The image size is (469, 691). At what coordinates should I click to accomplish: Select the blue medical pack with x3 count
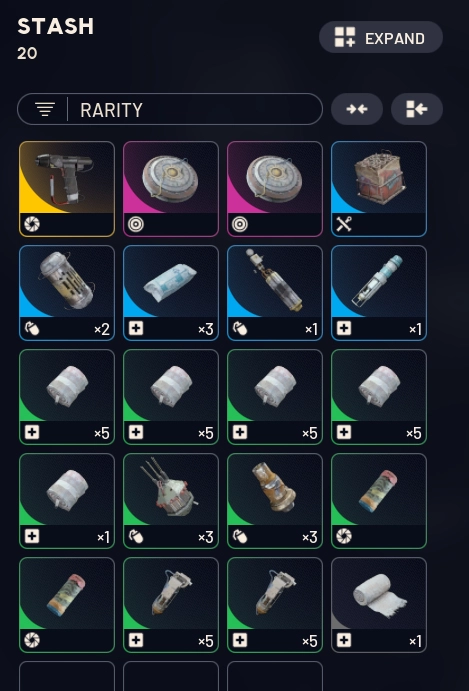(x=171, y=293)
